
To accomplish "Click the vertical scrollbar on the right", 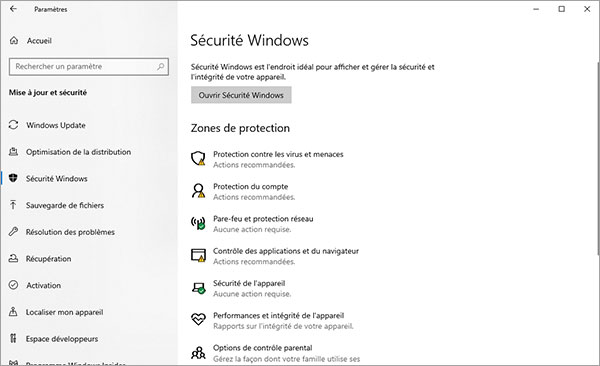I will (x=598, y=158).
